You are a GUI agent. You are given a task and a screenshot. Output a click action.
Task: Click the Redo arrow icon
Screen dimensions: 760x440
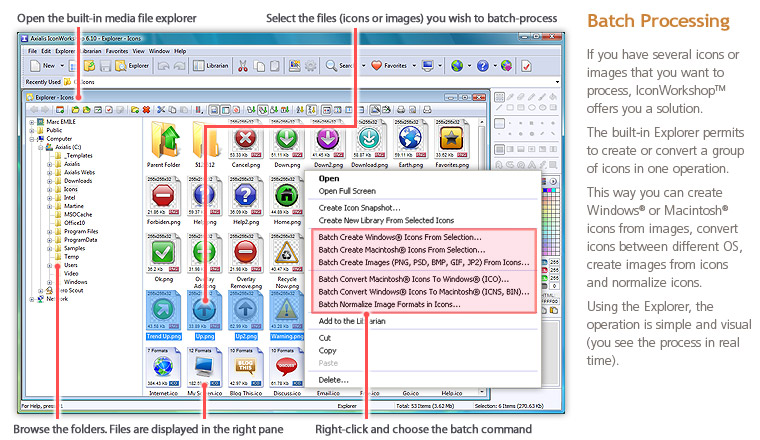[x=180, y=66]
